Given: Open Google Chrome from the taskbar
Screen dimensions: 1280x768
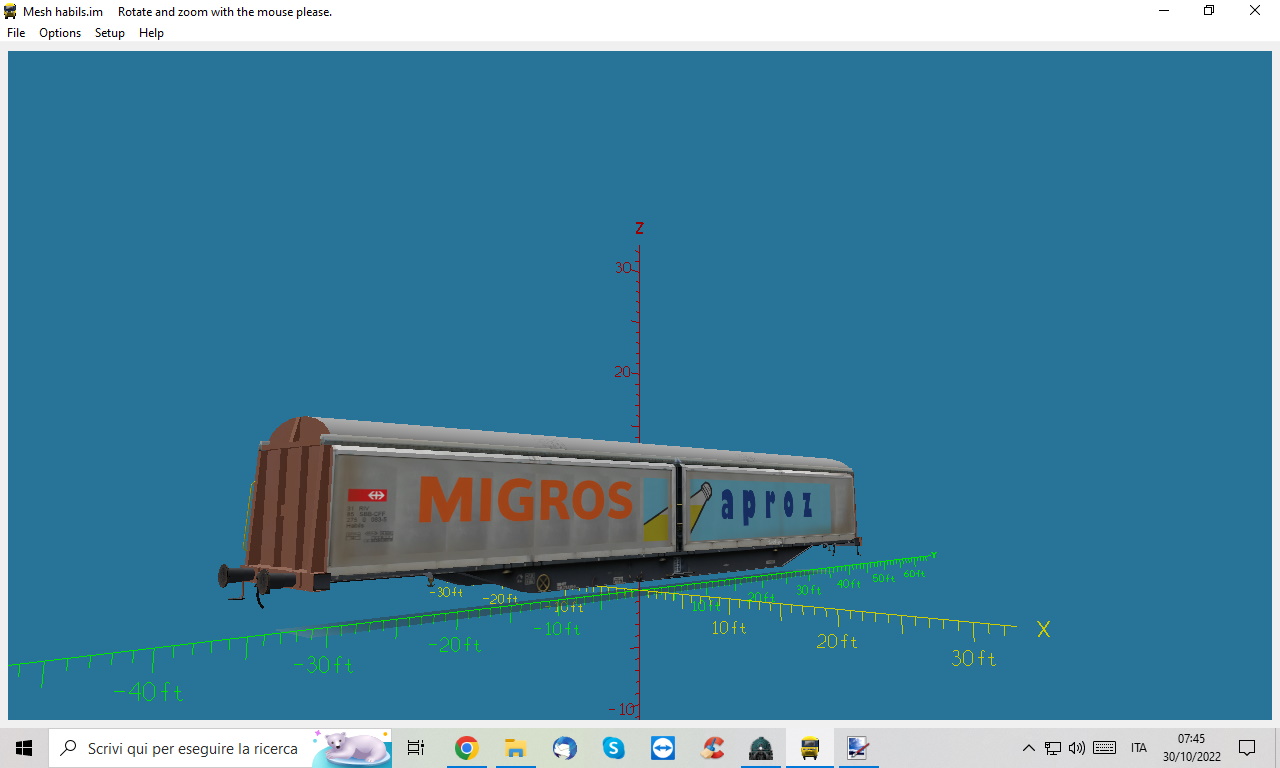Looking at the screenshot, I should point(466,748).
